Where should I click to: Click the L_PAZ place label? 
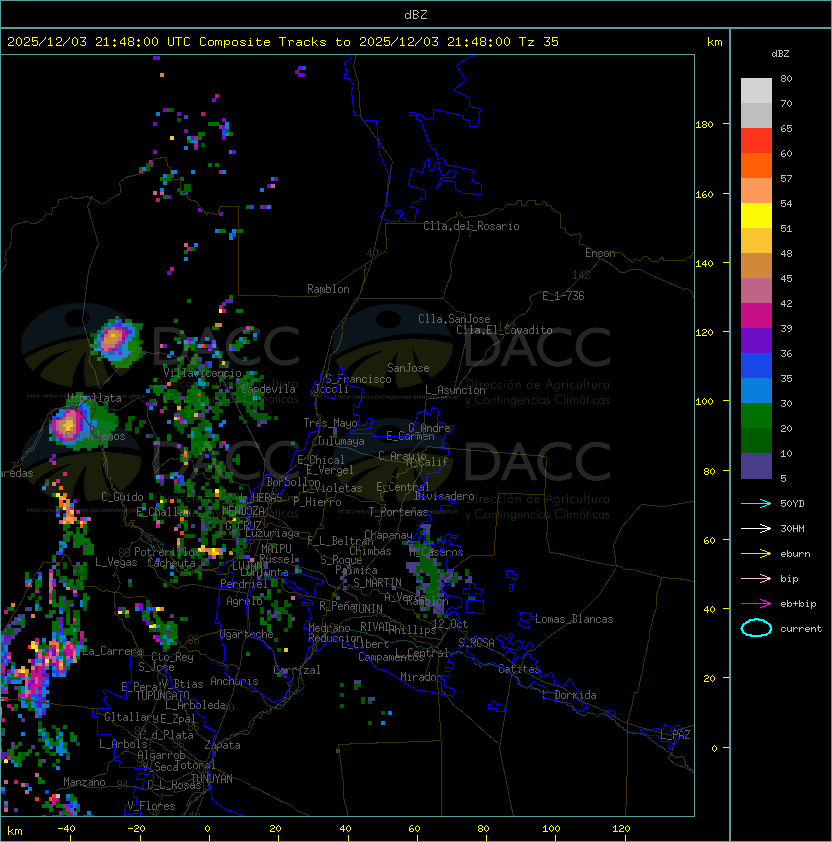tap(675, 735)
